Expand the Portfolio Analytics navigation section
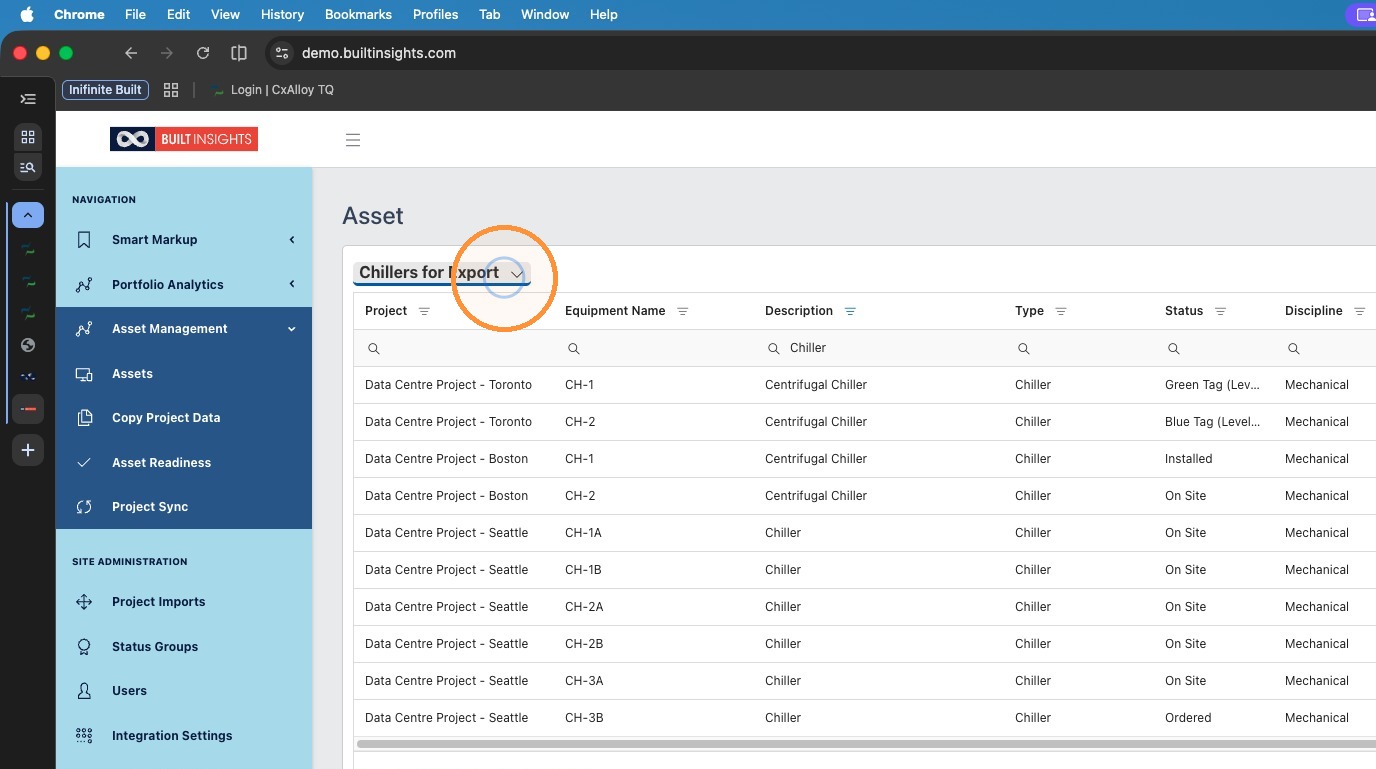The image size is (1376, 769). (184, 285)
